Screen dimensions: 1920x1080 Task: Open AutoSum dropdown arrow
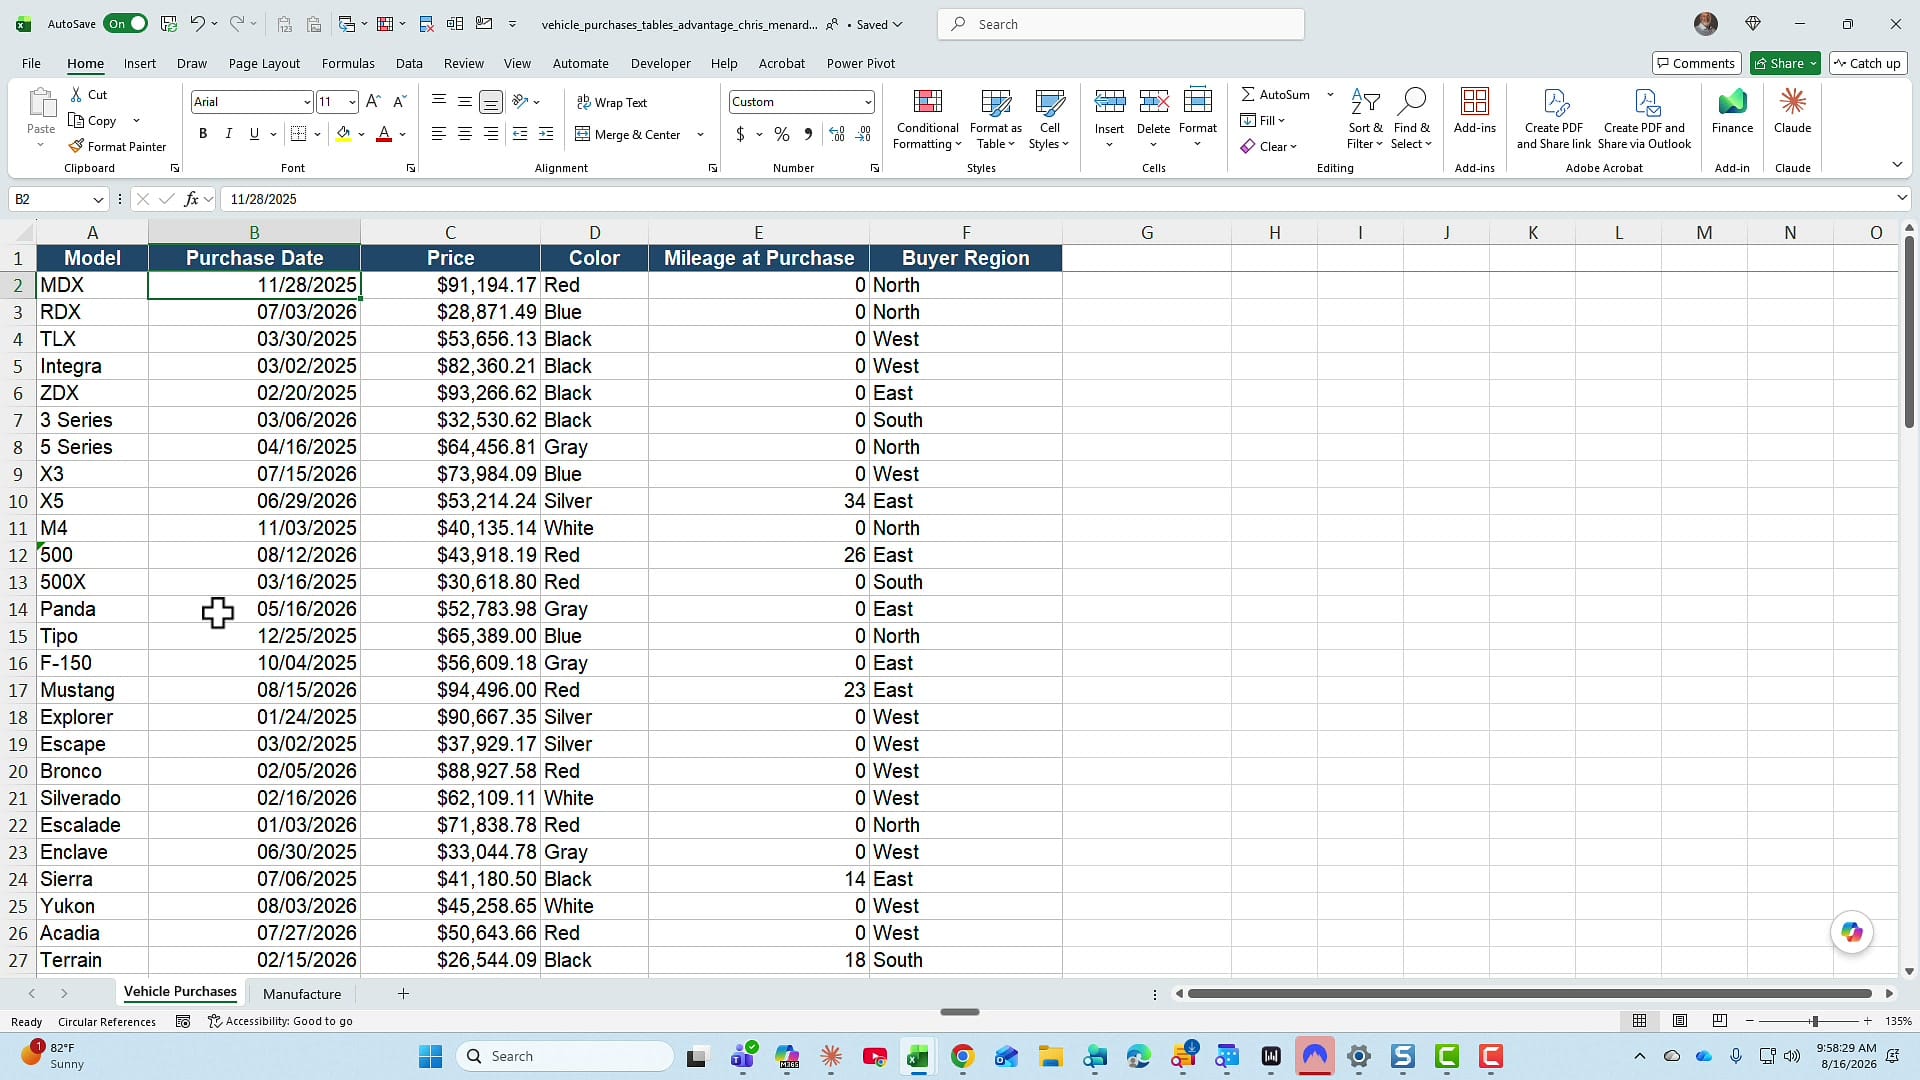pyautogui.click(x=1330, y=94)
